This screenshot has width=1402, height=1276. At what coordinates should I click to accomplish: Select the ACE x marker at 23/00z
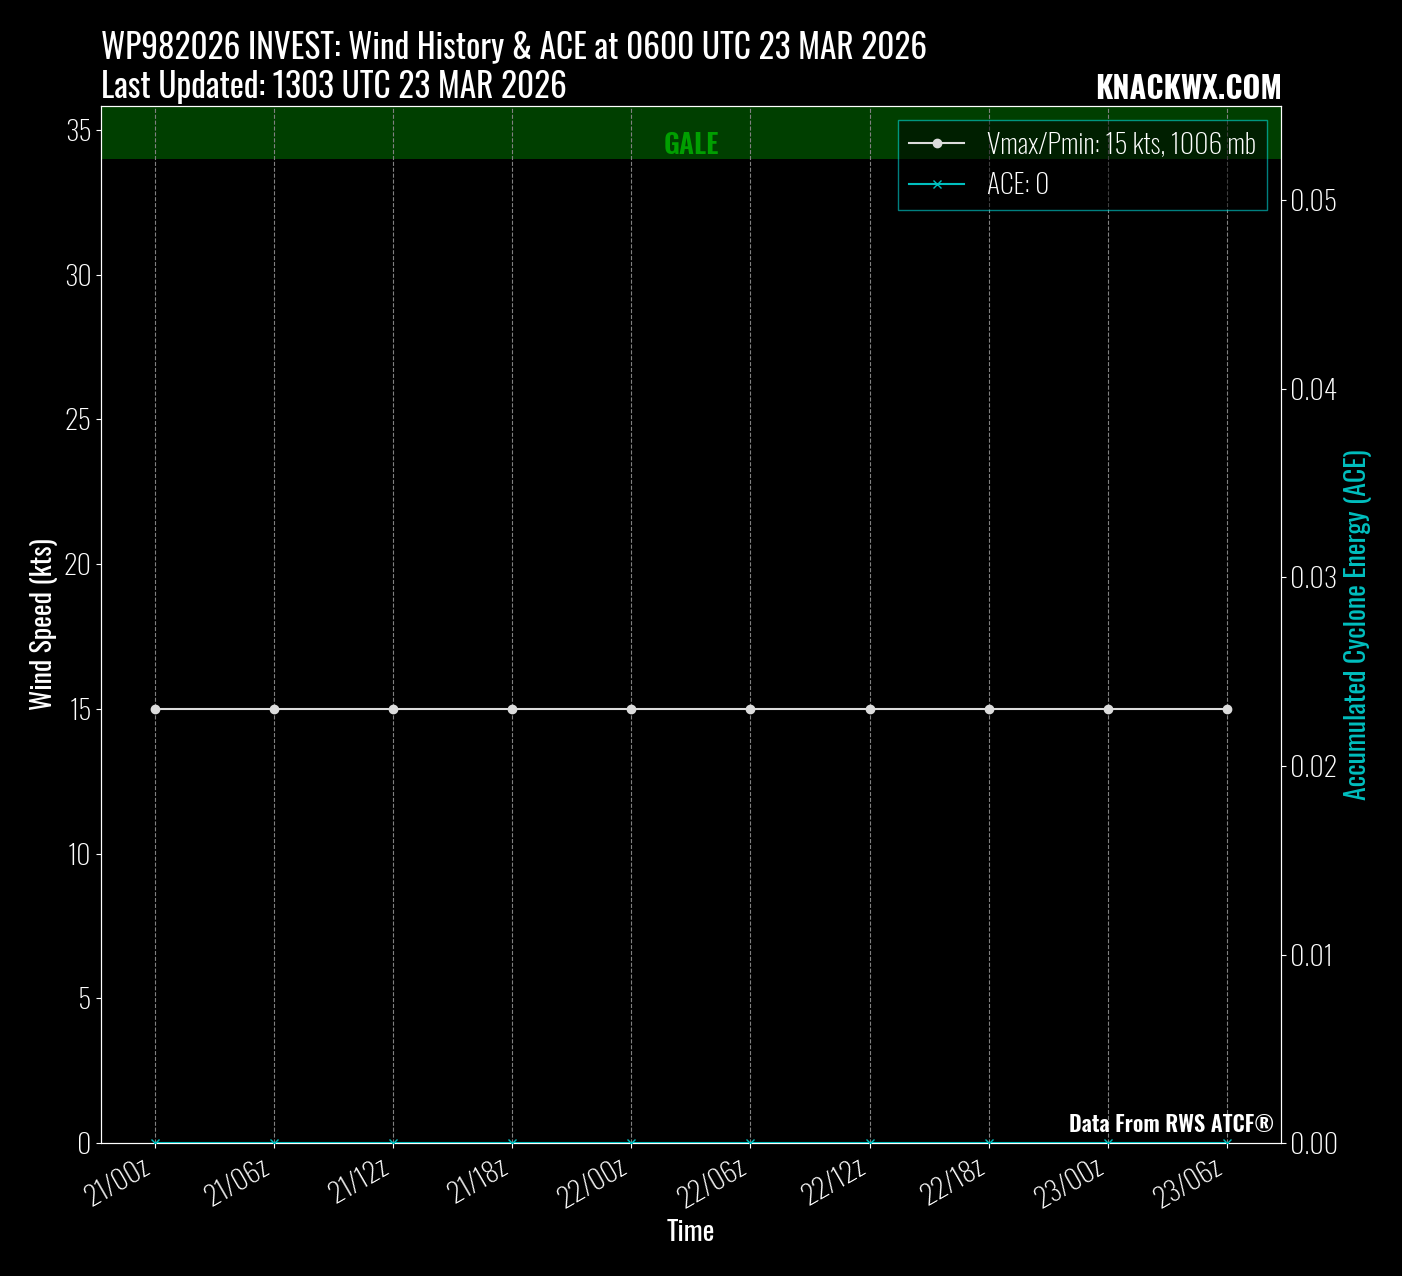(x=1108, y=1142)
